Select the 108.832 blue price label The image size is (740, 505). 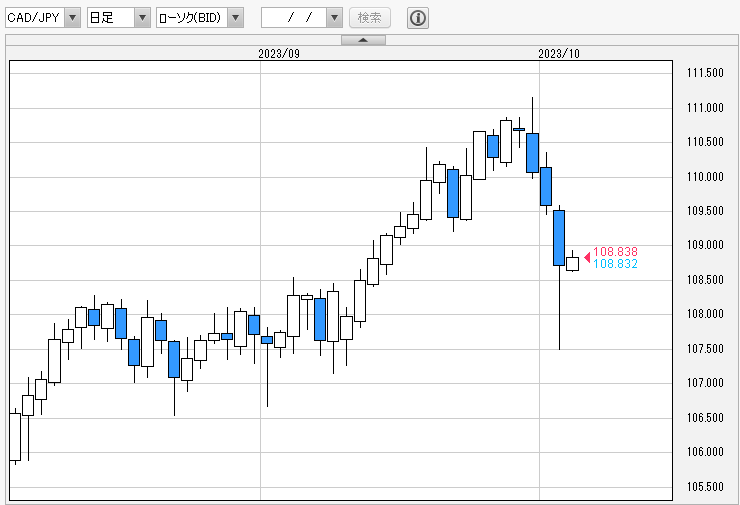click(x=615, y=264)
